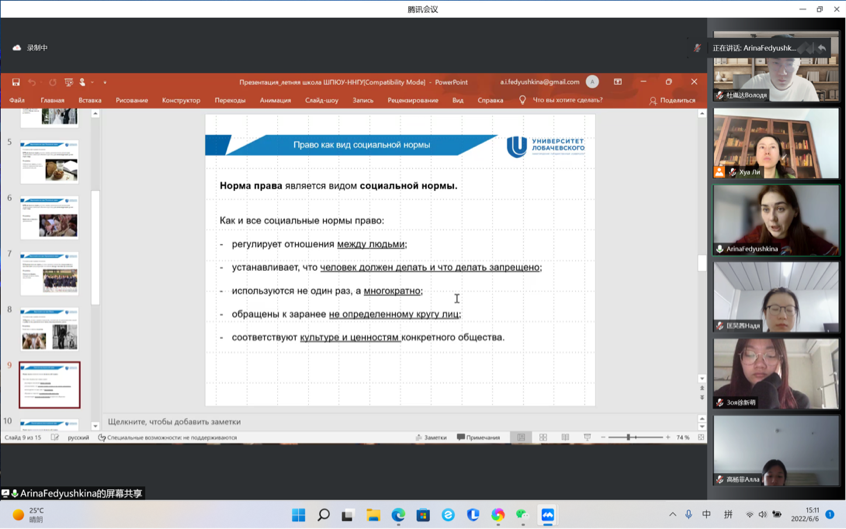This screenshot has height=529, width=846.
Task: Toggle the Примечания comments pane
Action: click(478, 437)
